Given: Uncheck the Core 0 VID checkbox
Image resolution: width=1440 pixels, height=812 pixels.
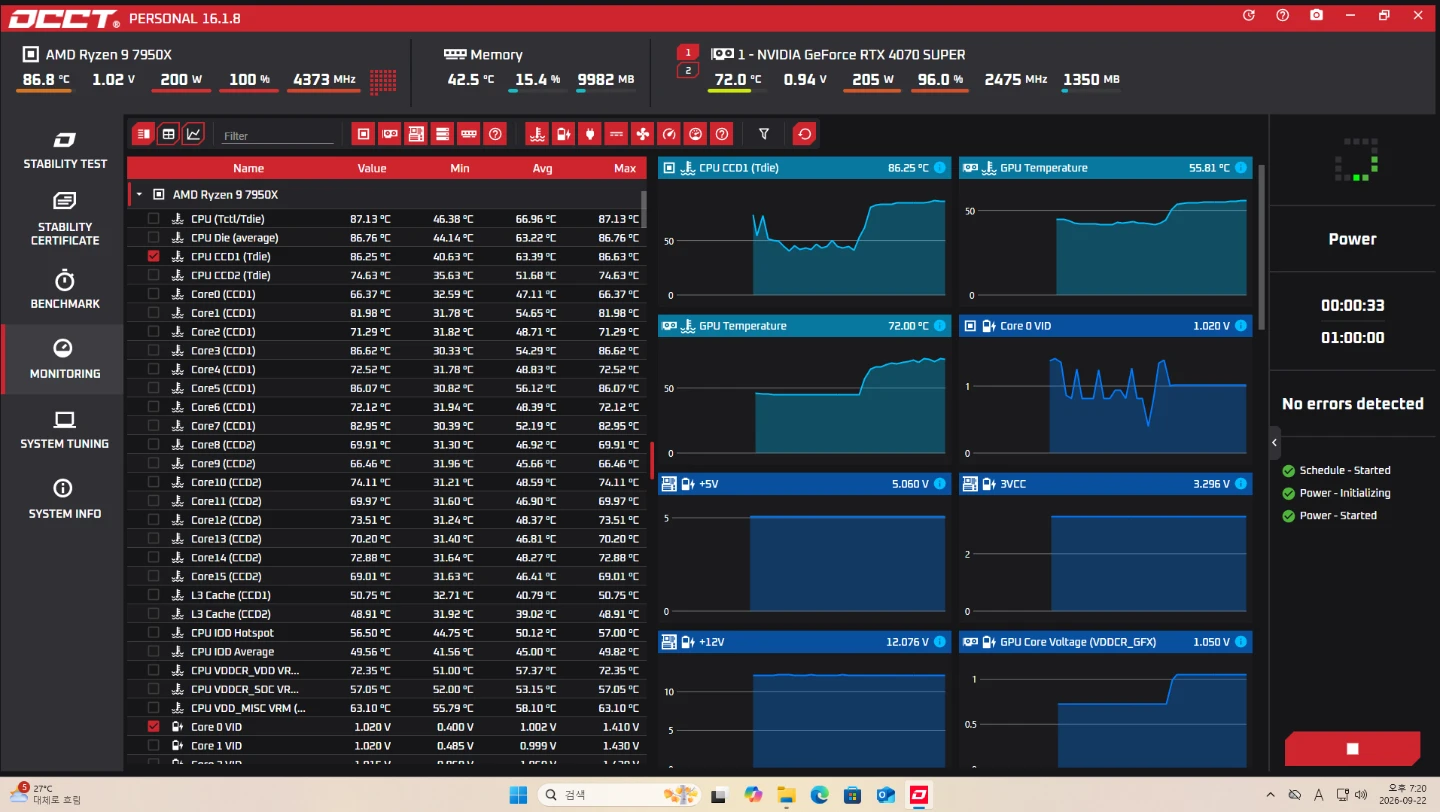Looking at the screenshot, I should [153, 726].
